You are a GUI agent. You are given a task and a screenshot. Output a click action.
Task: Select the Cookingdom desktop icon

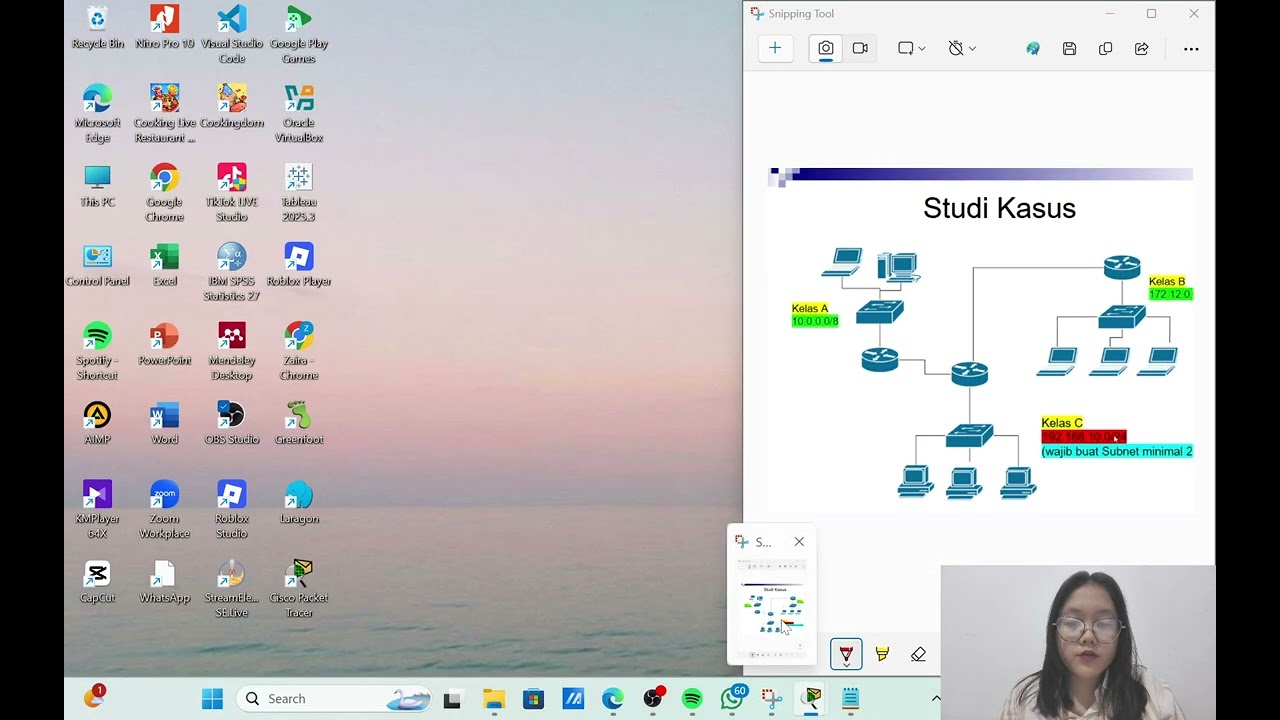click(231, 106)
